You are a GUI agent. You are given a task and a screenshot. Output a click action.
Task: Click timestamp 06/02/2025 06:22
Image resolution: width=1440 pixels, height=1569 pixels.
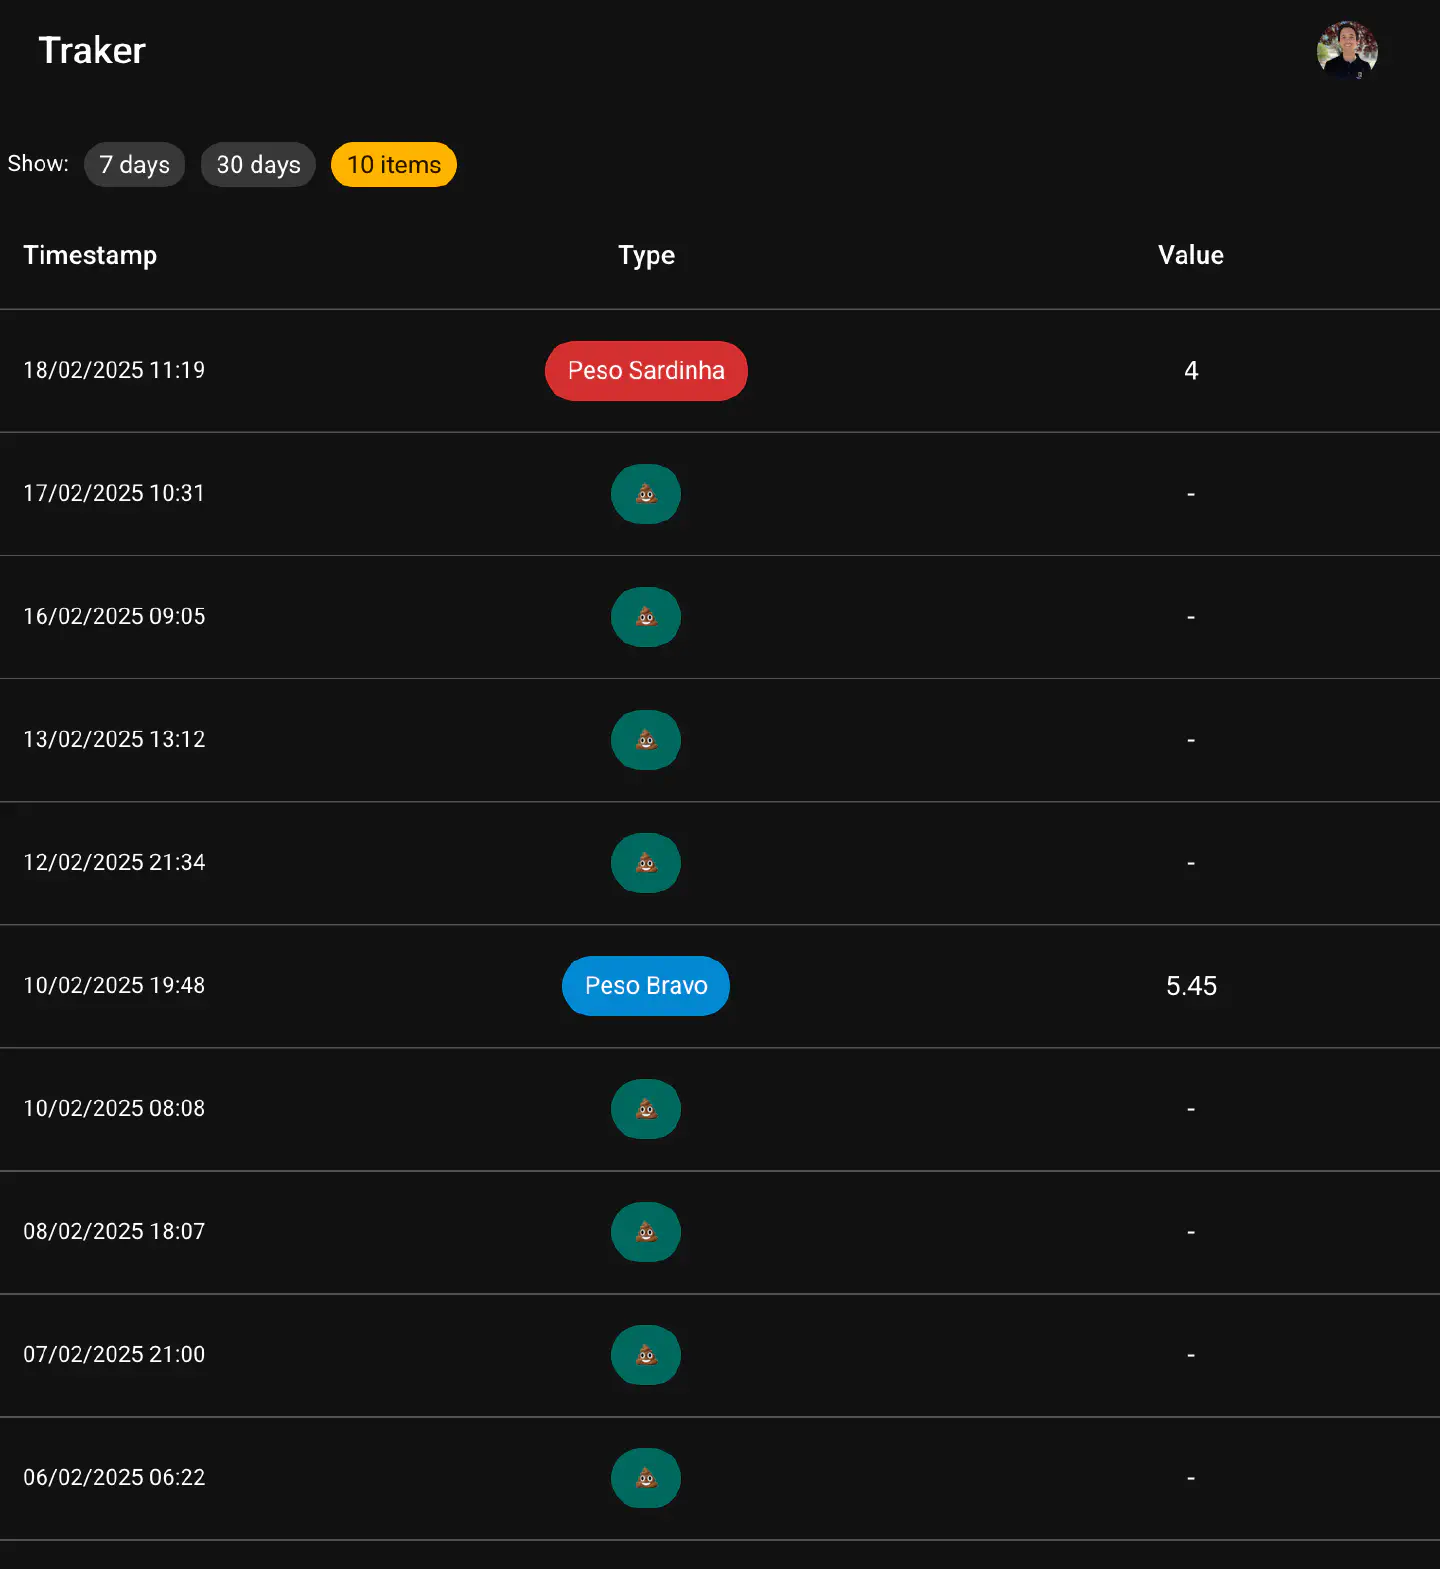coord(114,1477)
